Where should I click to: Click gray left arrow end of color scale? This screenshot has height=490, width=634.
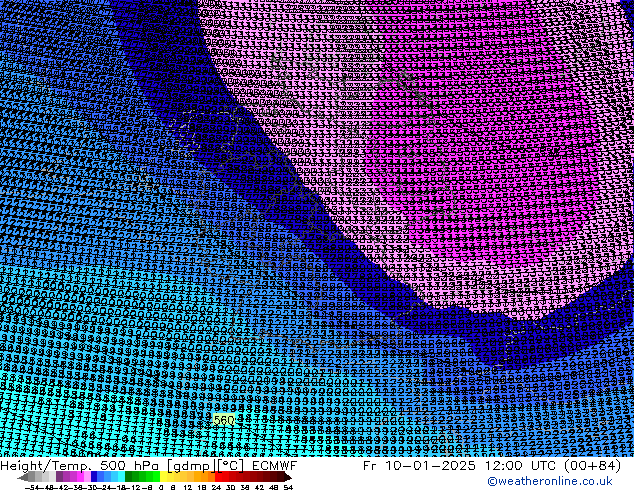click(x=22, y=477)
